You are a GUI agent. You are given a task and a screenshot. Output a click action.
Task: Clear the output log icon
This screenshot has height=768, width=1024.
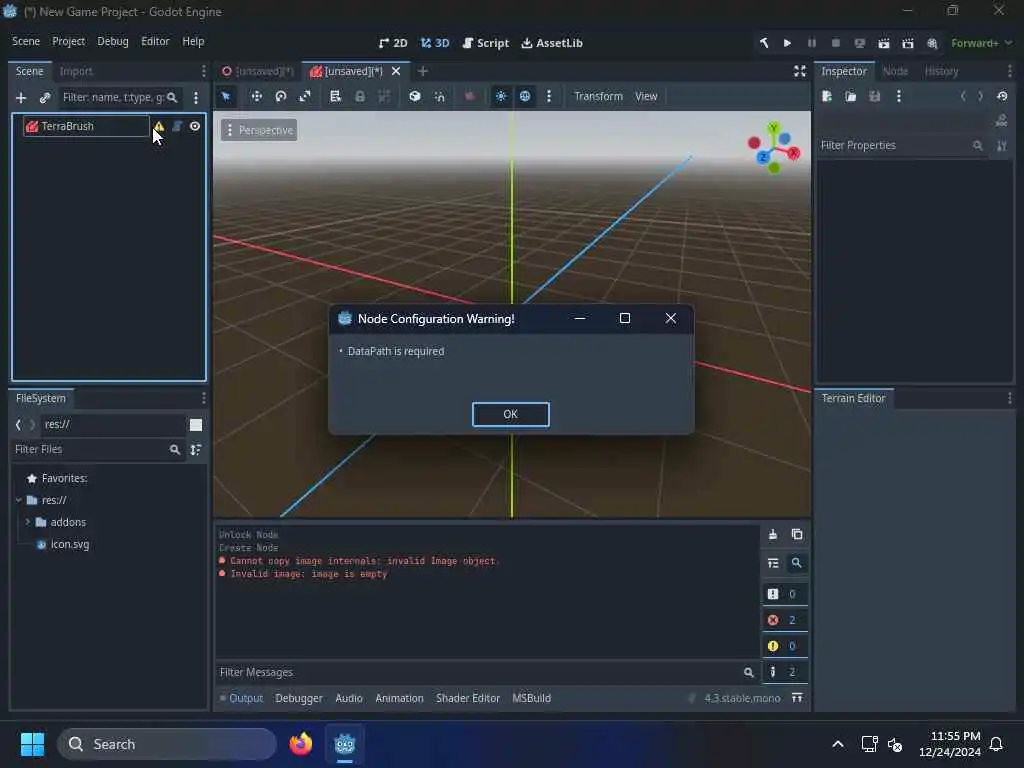(x=773, y=534)
